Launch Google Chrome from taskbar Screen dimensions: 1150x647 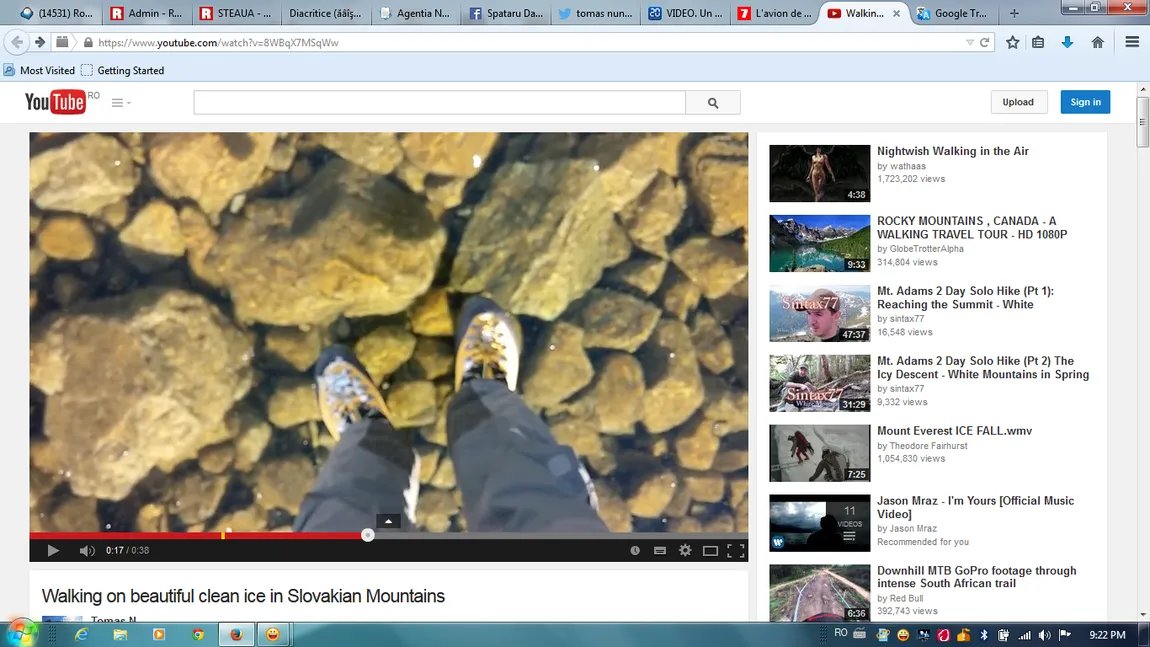click(197, 635)
